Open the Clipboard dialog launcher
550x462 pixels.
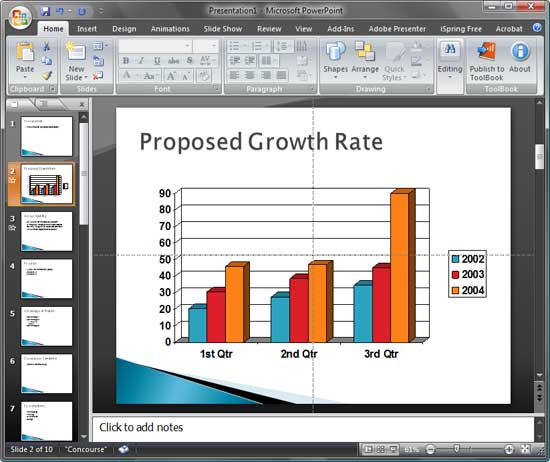53,89
